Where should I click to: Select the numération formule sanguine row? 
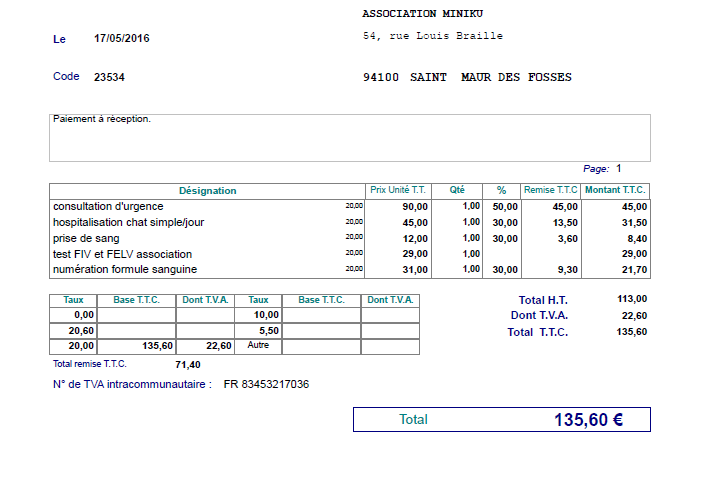[125, 269]
